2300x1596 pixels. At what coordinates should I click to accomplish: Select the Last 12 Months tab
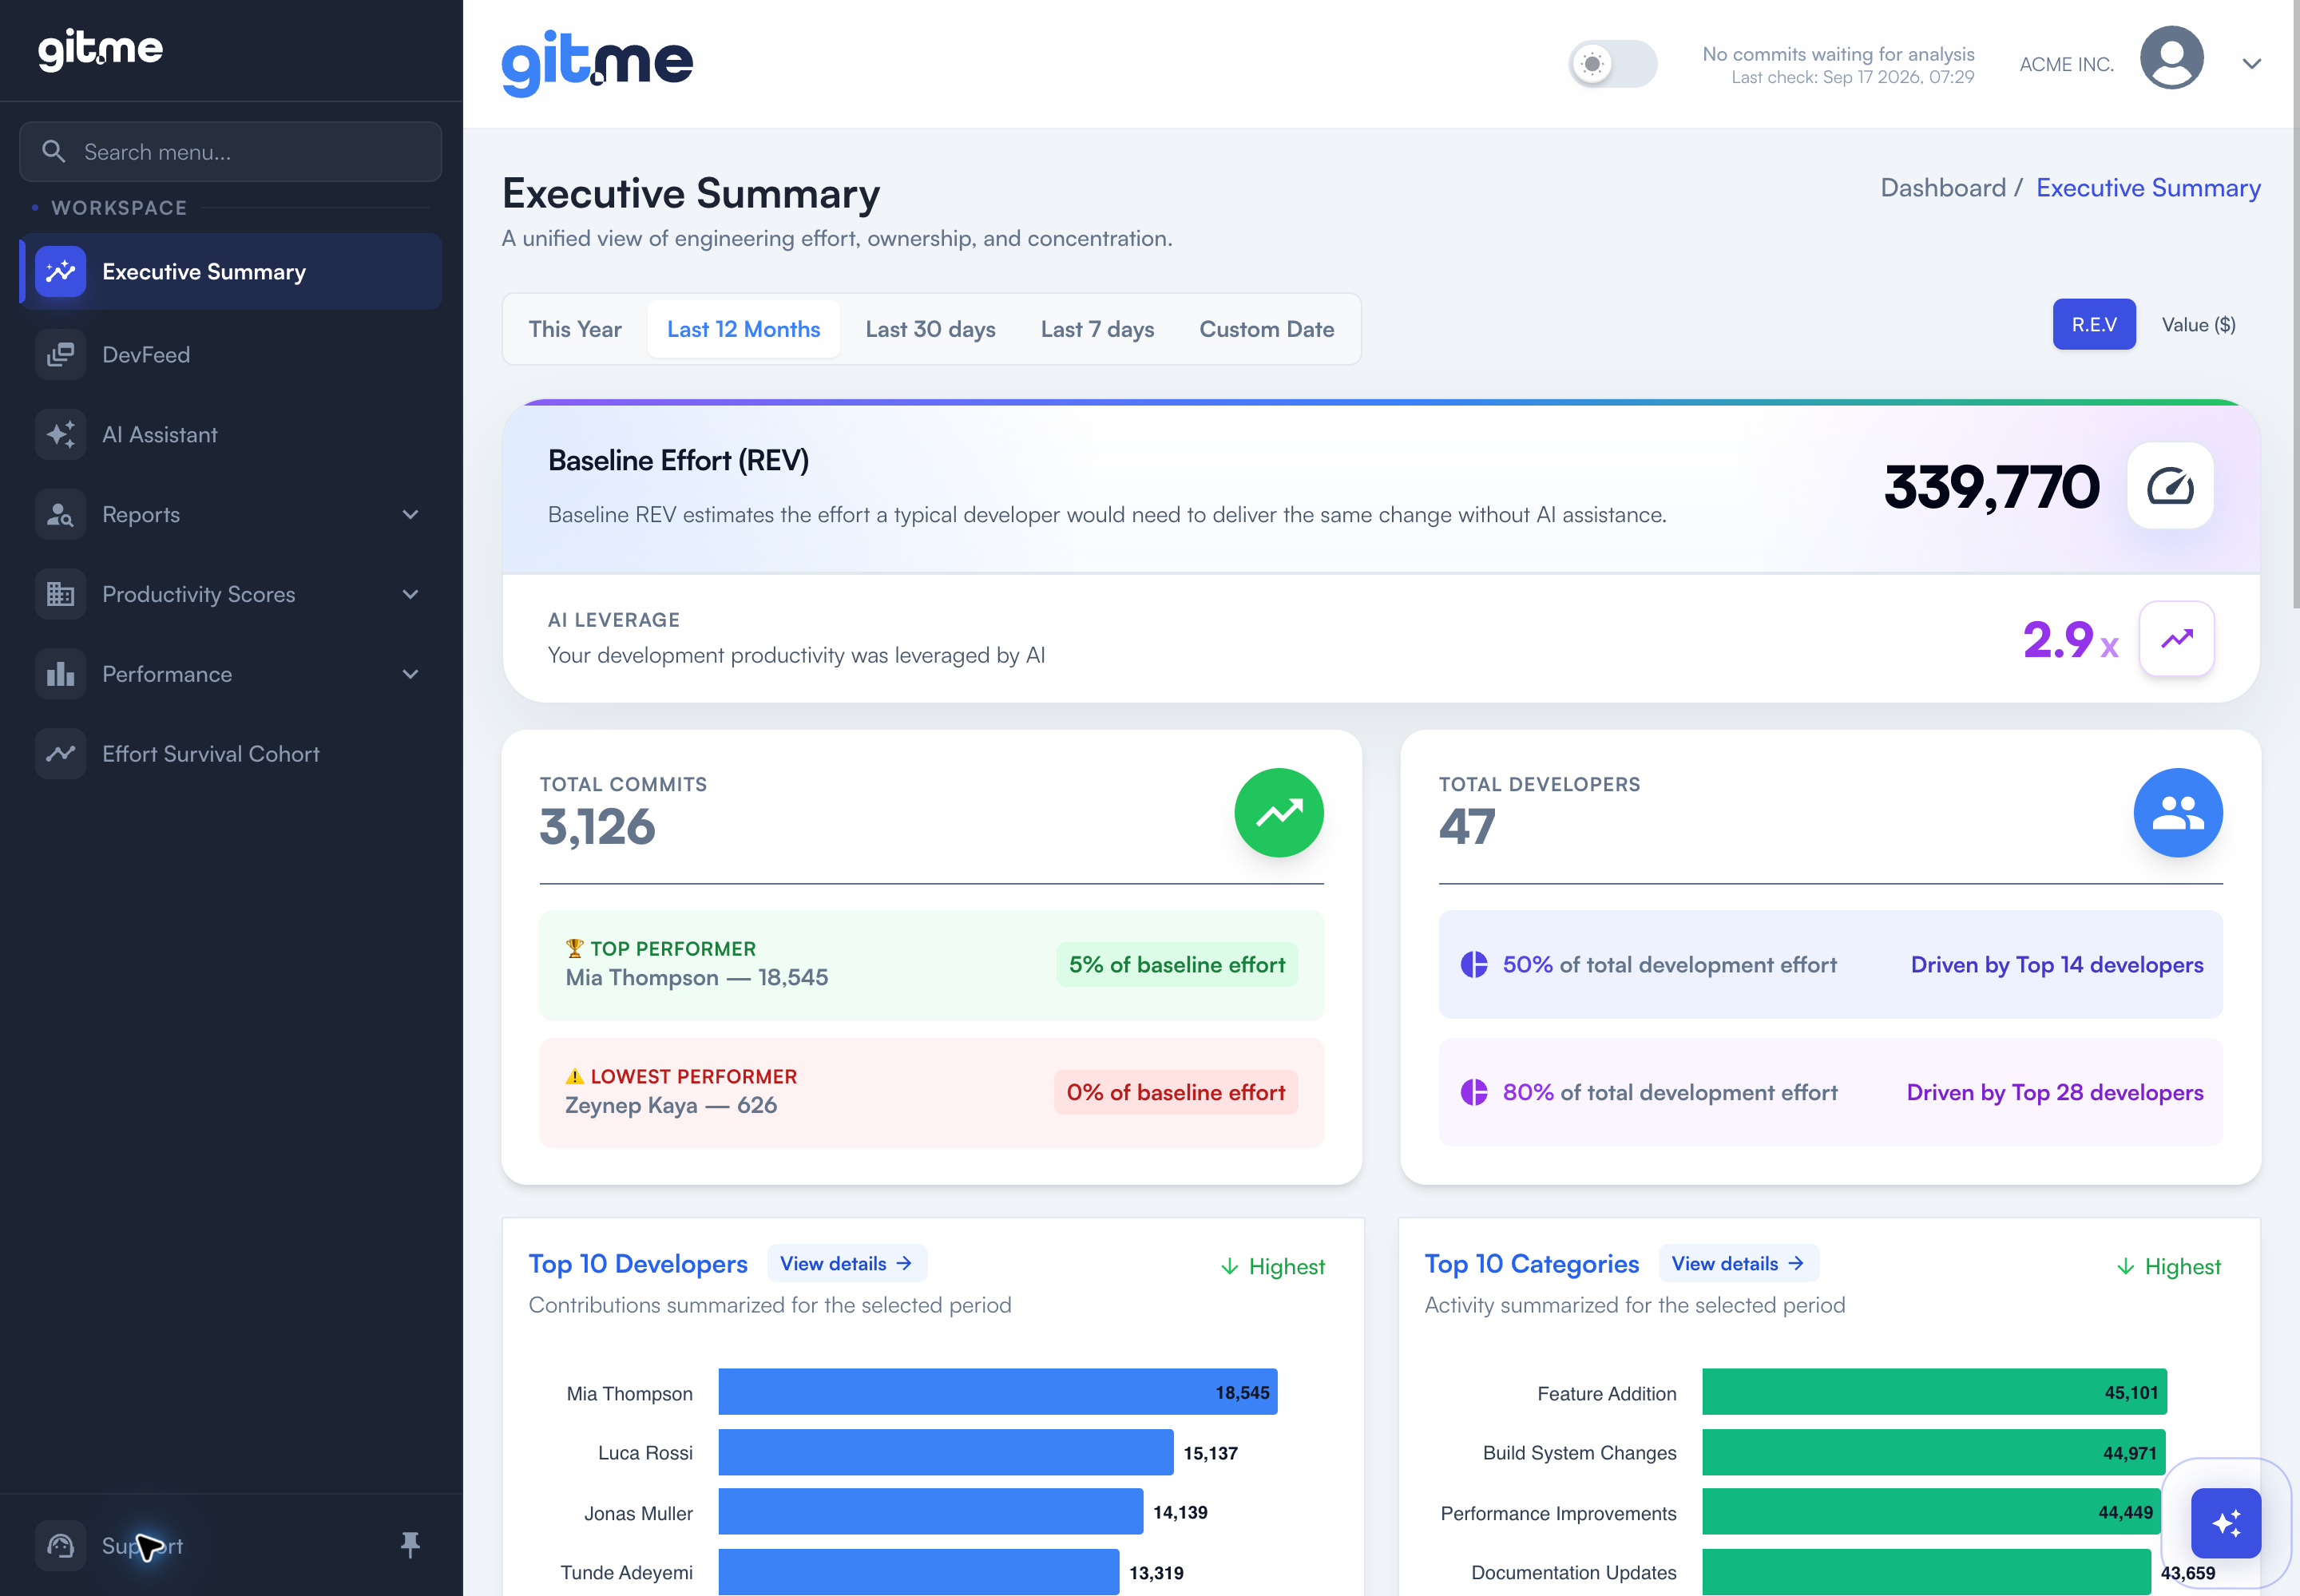(744, 330)
